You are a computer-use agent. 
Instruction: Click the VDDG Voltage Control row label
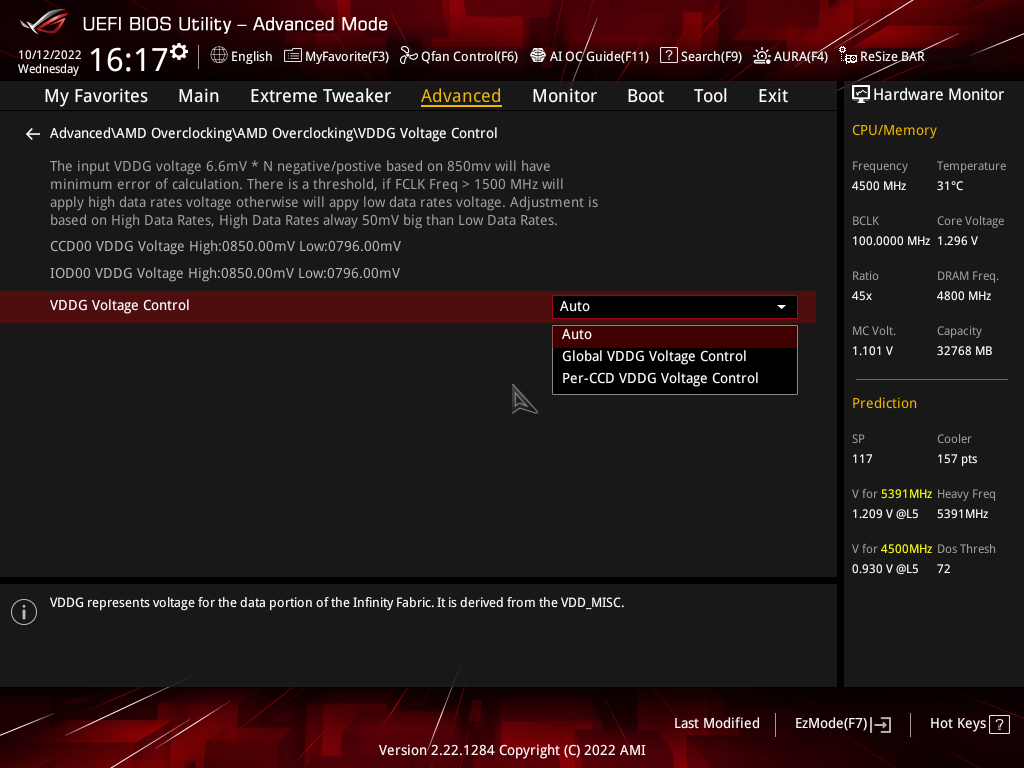120,306
